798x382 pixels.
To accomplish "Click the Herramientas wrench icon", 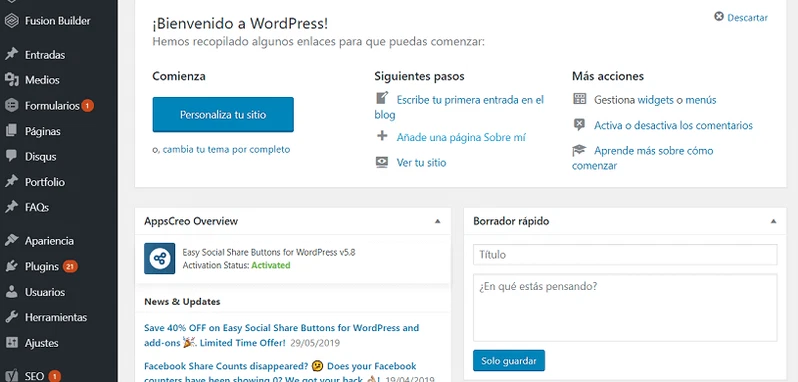I will coord(11,317).
